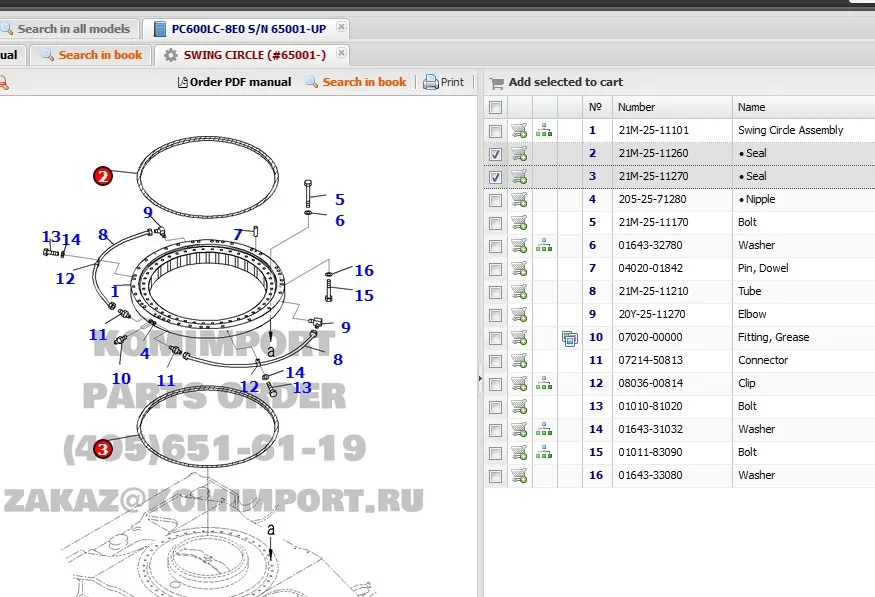Open notes icon on Fitting, Grease row
Viewport: 875px width, 597px height.
point(570,338)
